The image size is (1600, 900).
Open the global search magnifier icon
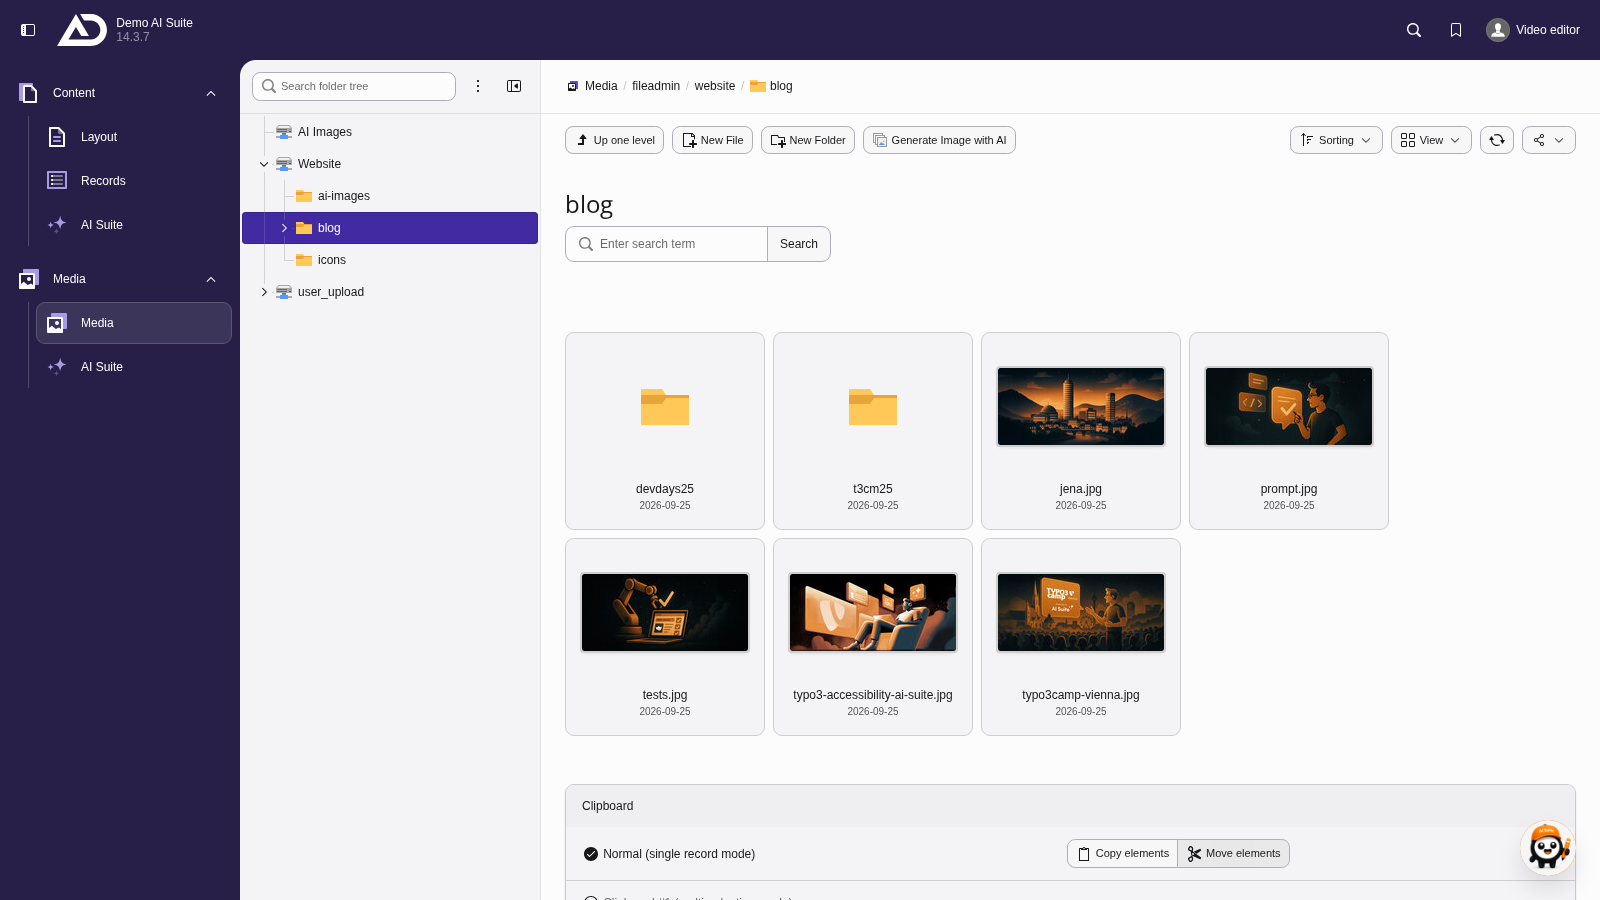(x=1414, y=30)
